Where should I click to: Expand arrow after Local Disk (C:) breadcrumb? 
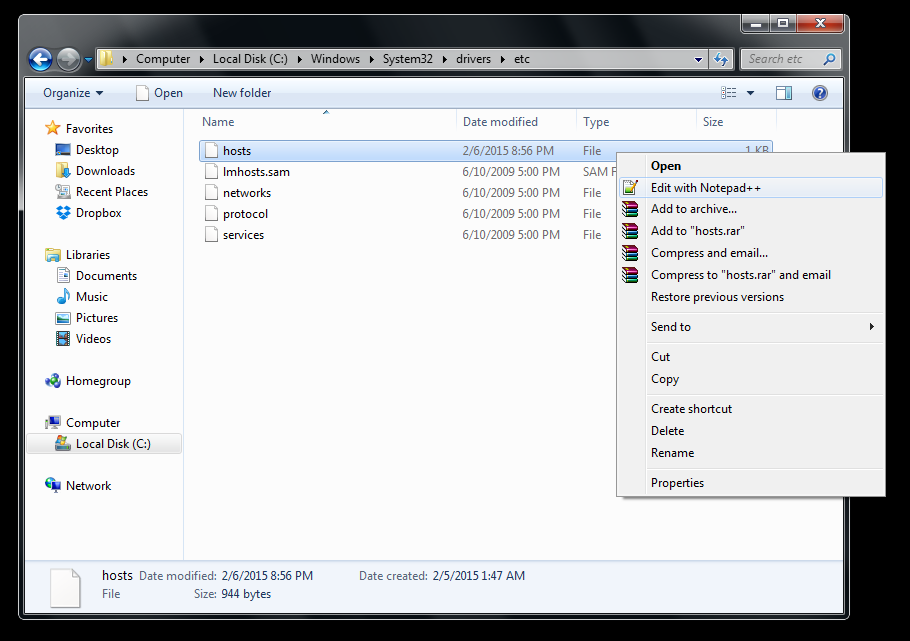pos(299,59)
